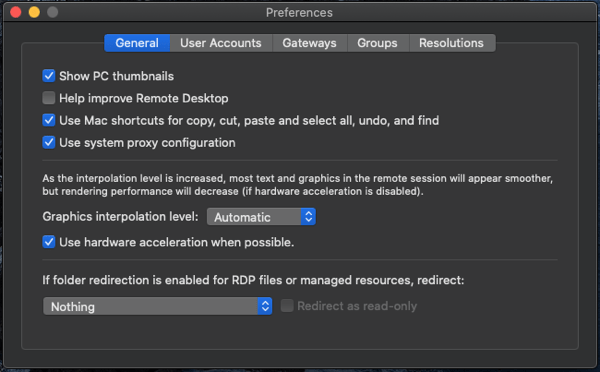Screen dimensions: 600x372
Task: Click the Preferences window title bar
Action: (x=299, y=12)
